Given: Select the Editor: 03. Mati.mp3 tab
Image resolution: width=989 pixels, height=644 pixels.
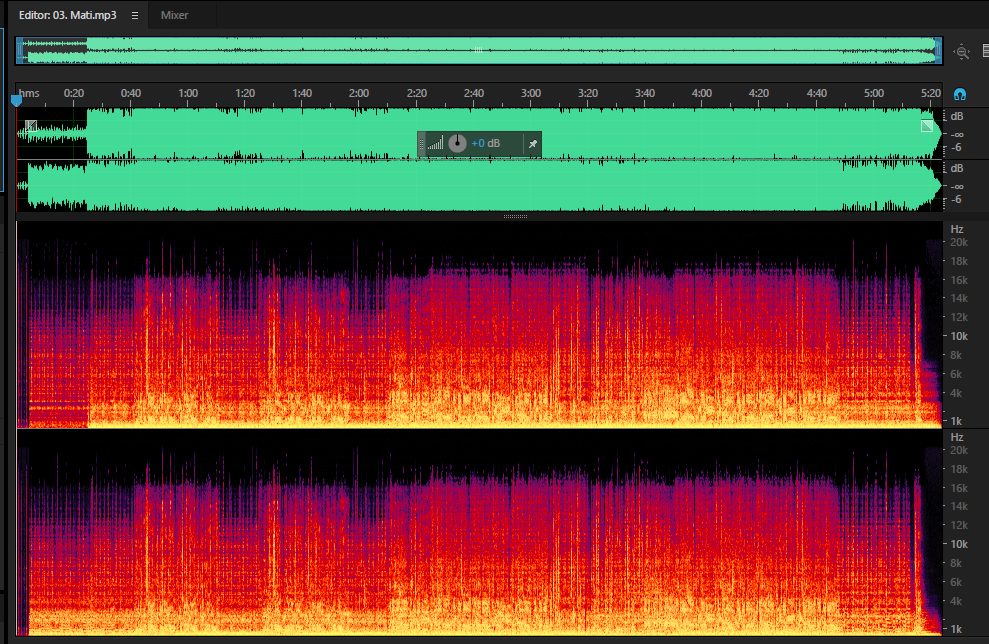Looking at the screenshot, I should [x=67, y=15].
